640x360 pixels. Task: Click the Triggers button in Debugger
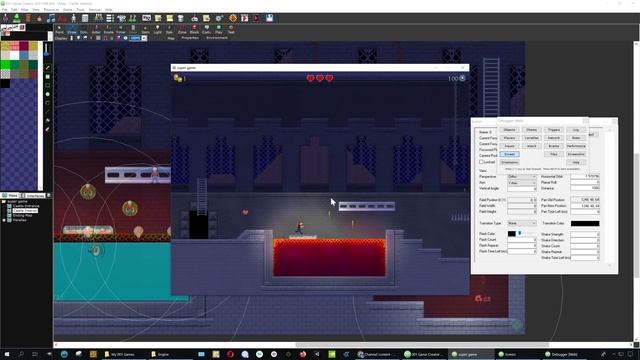[x=554, y=130]
